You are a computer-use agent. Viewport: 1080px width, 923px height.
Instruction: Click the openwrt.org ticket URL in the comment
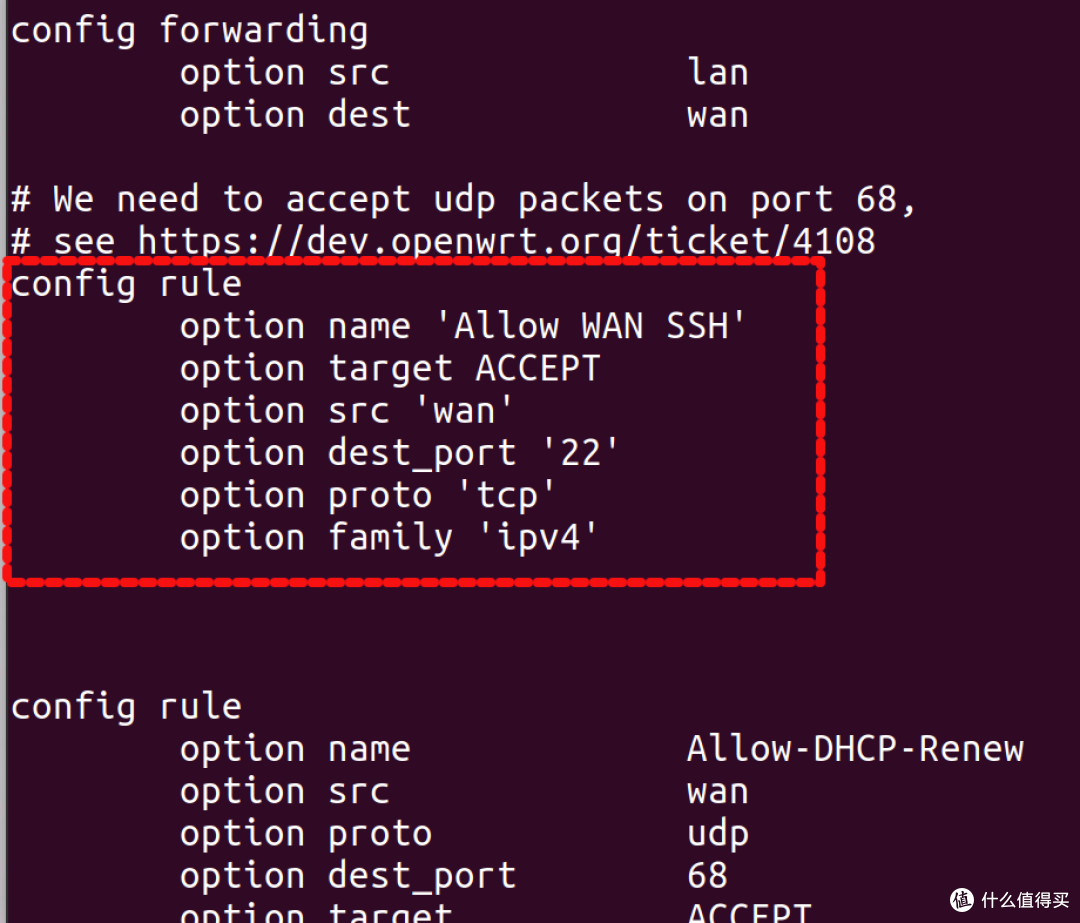(x=506, y=241)
